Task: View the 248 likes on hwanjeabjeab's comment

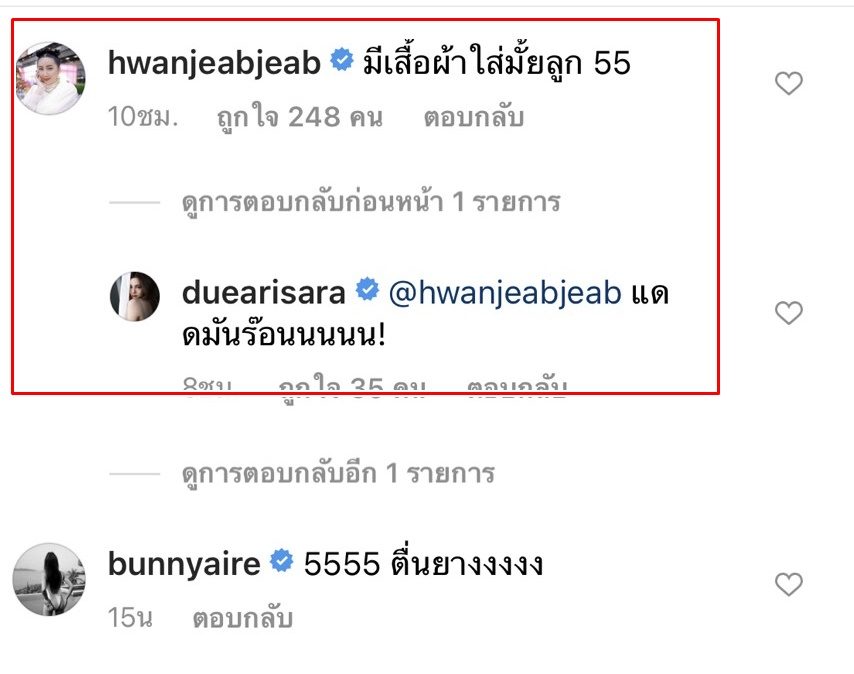Action: [300, 118]
